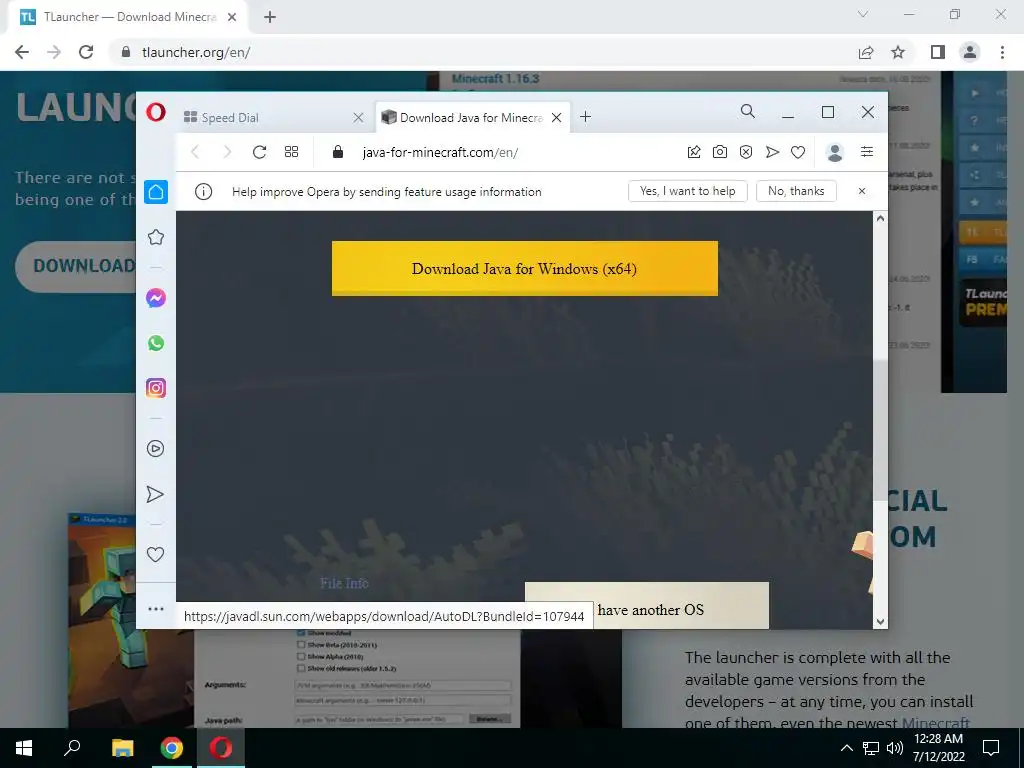Click the Opera address bar URL

(440, 152)
